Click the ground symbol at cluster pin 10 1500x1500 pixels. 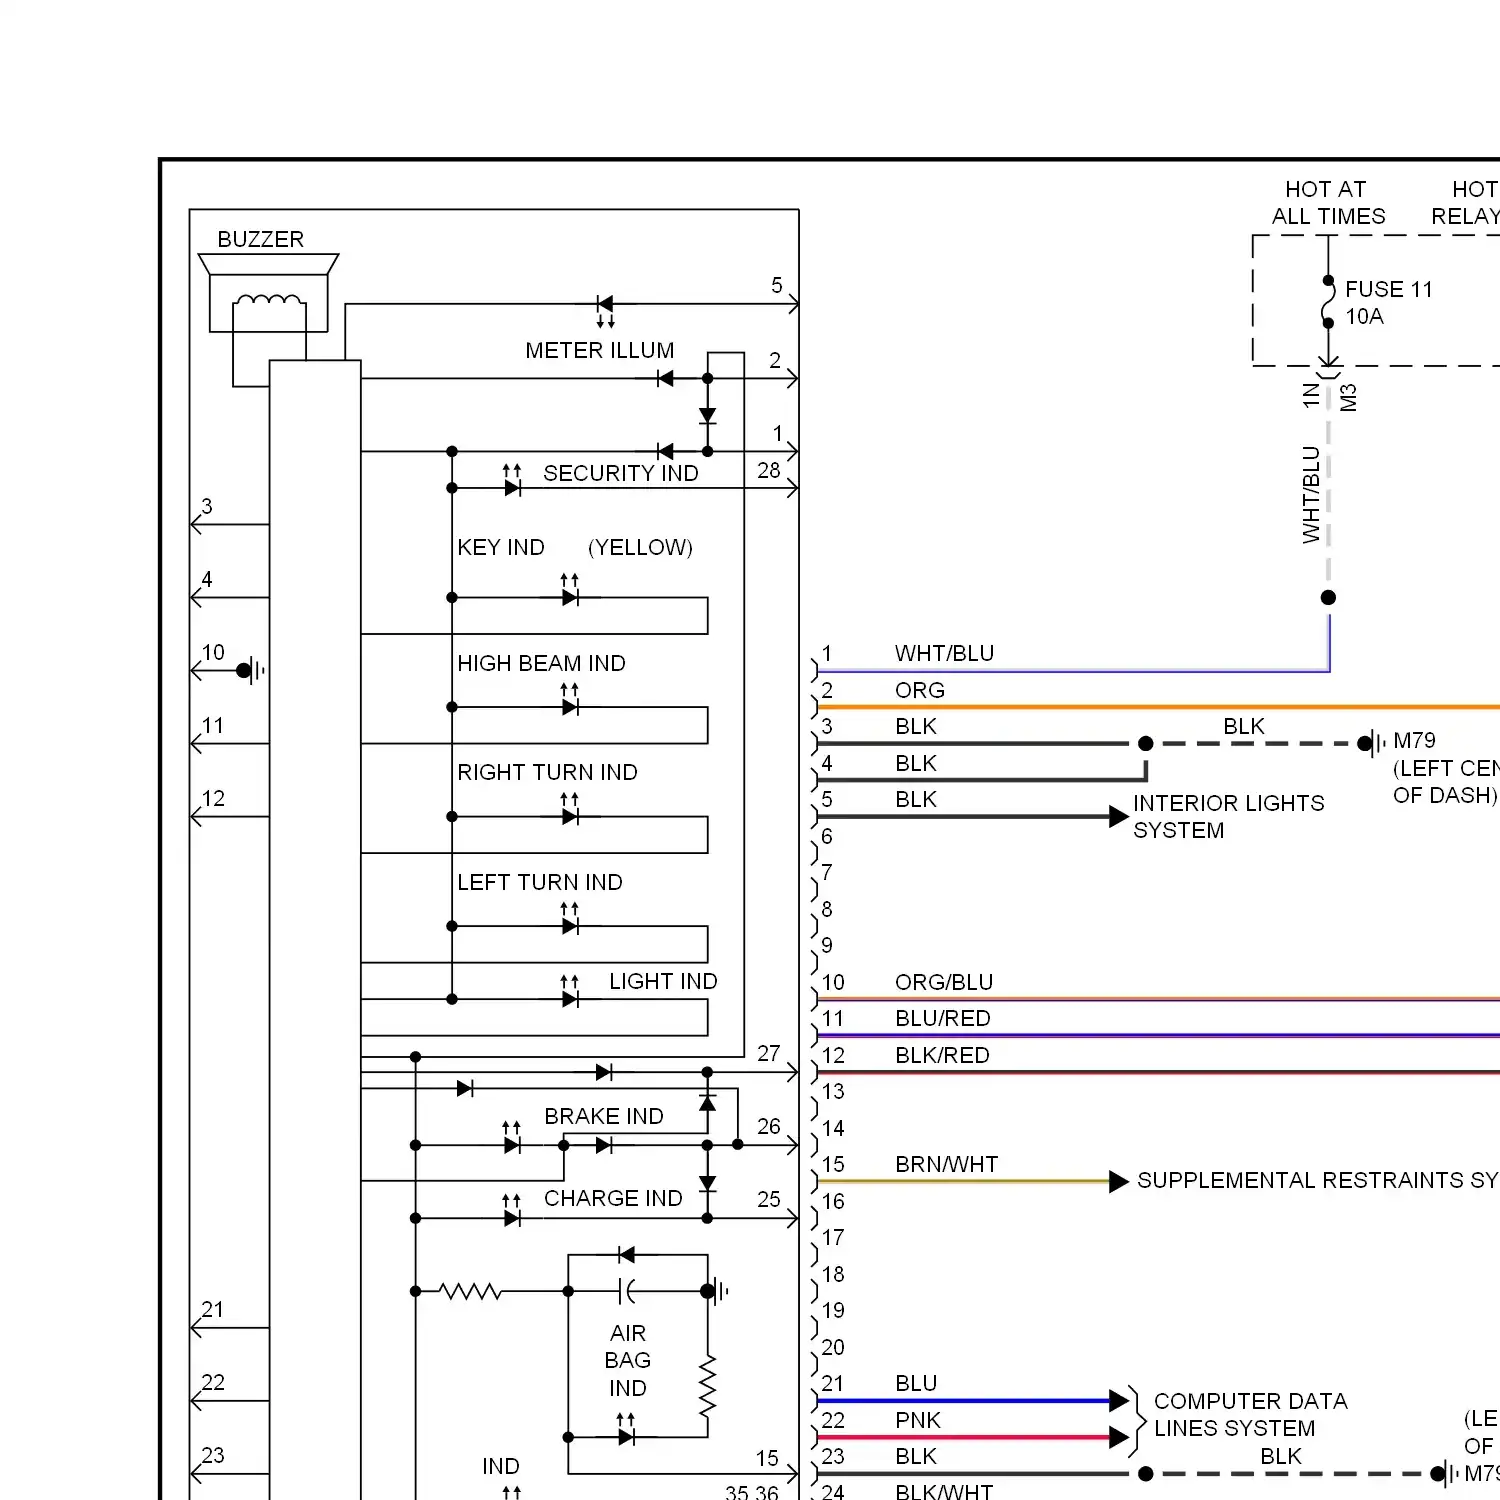click(251, 670)
